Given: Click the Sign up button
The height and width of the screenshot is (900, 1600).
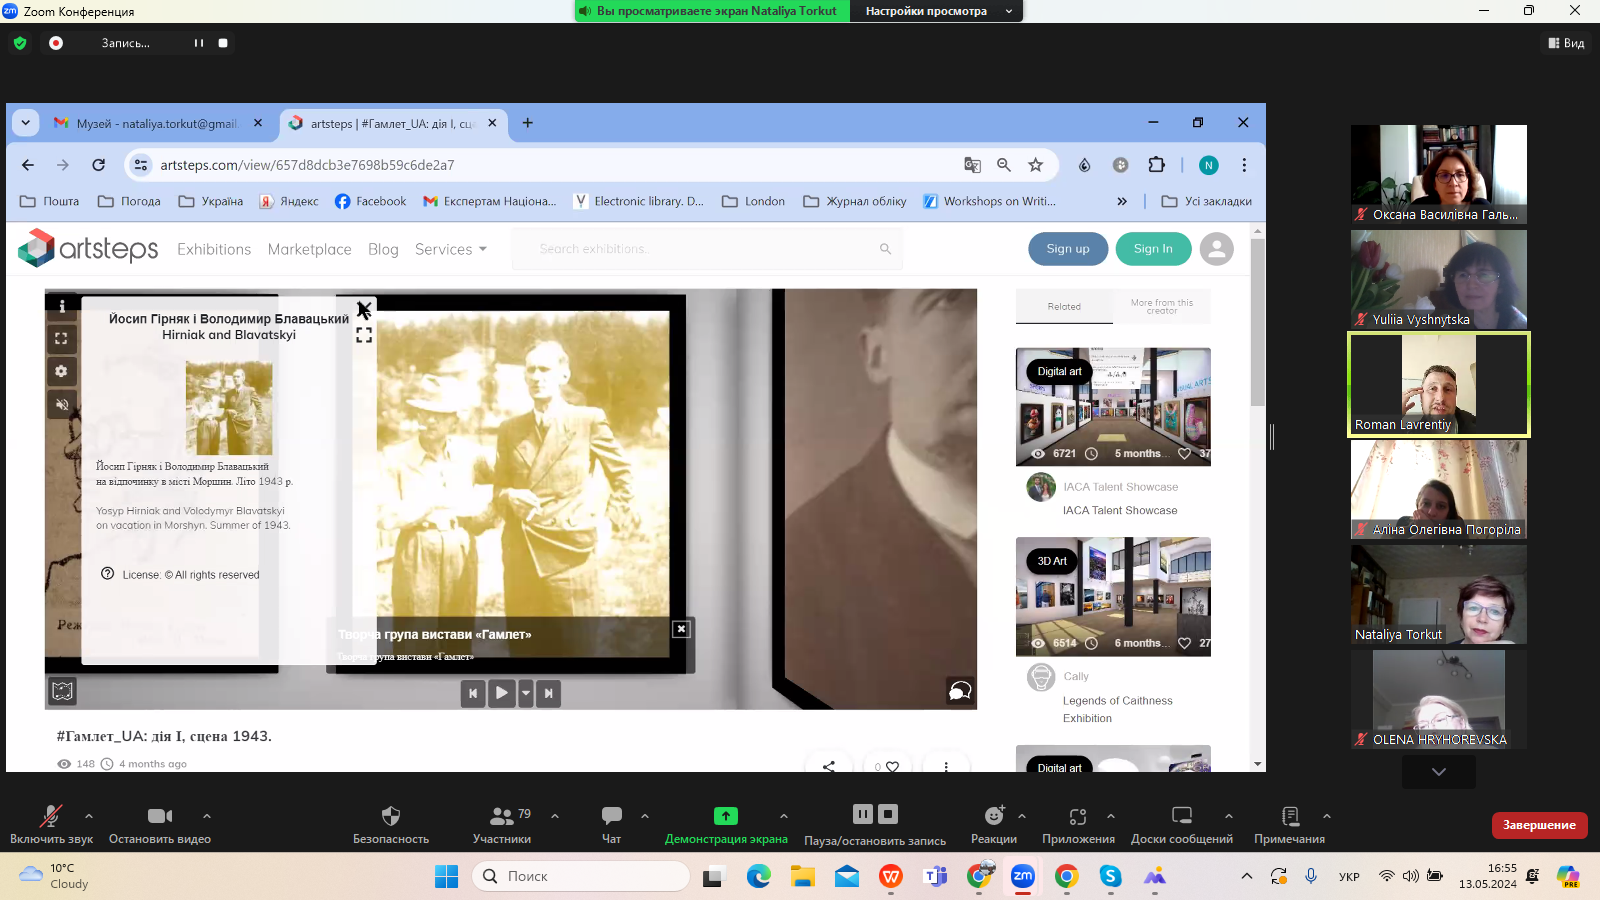Looking at the screenshot, I should pos(1067,249).
